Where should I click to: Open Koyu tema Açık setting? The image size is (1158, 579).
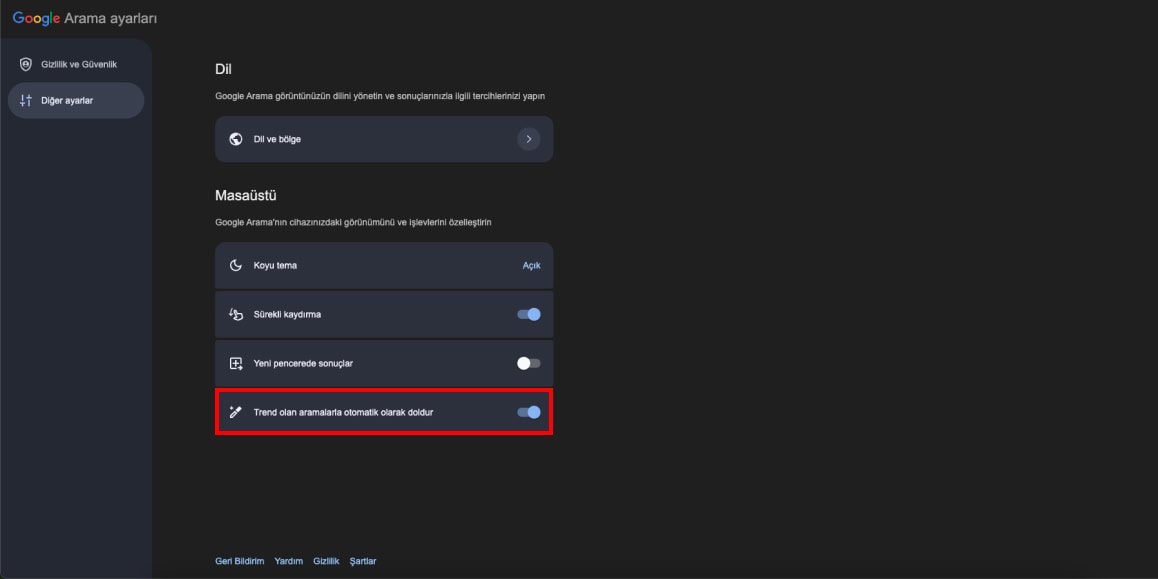(x=532, y=265)
